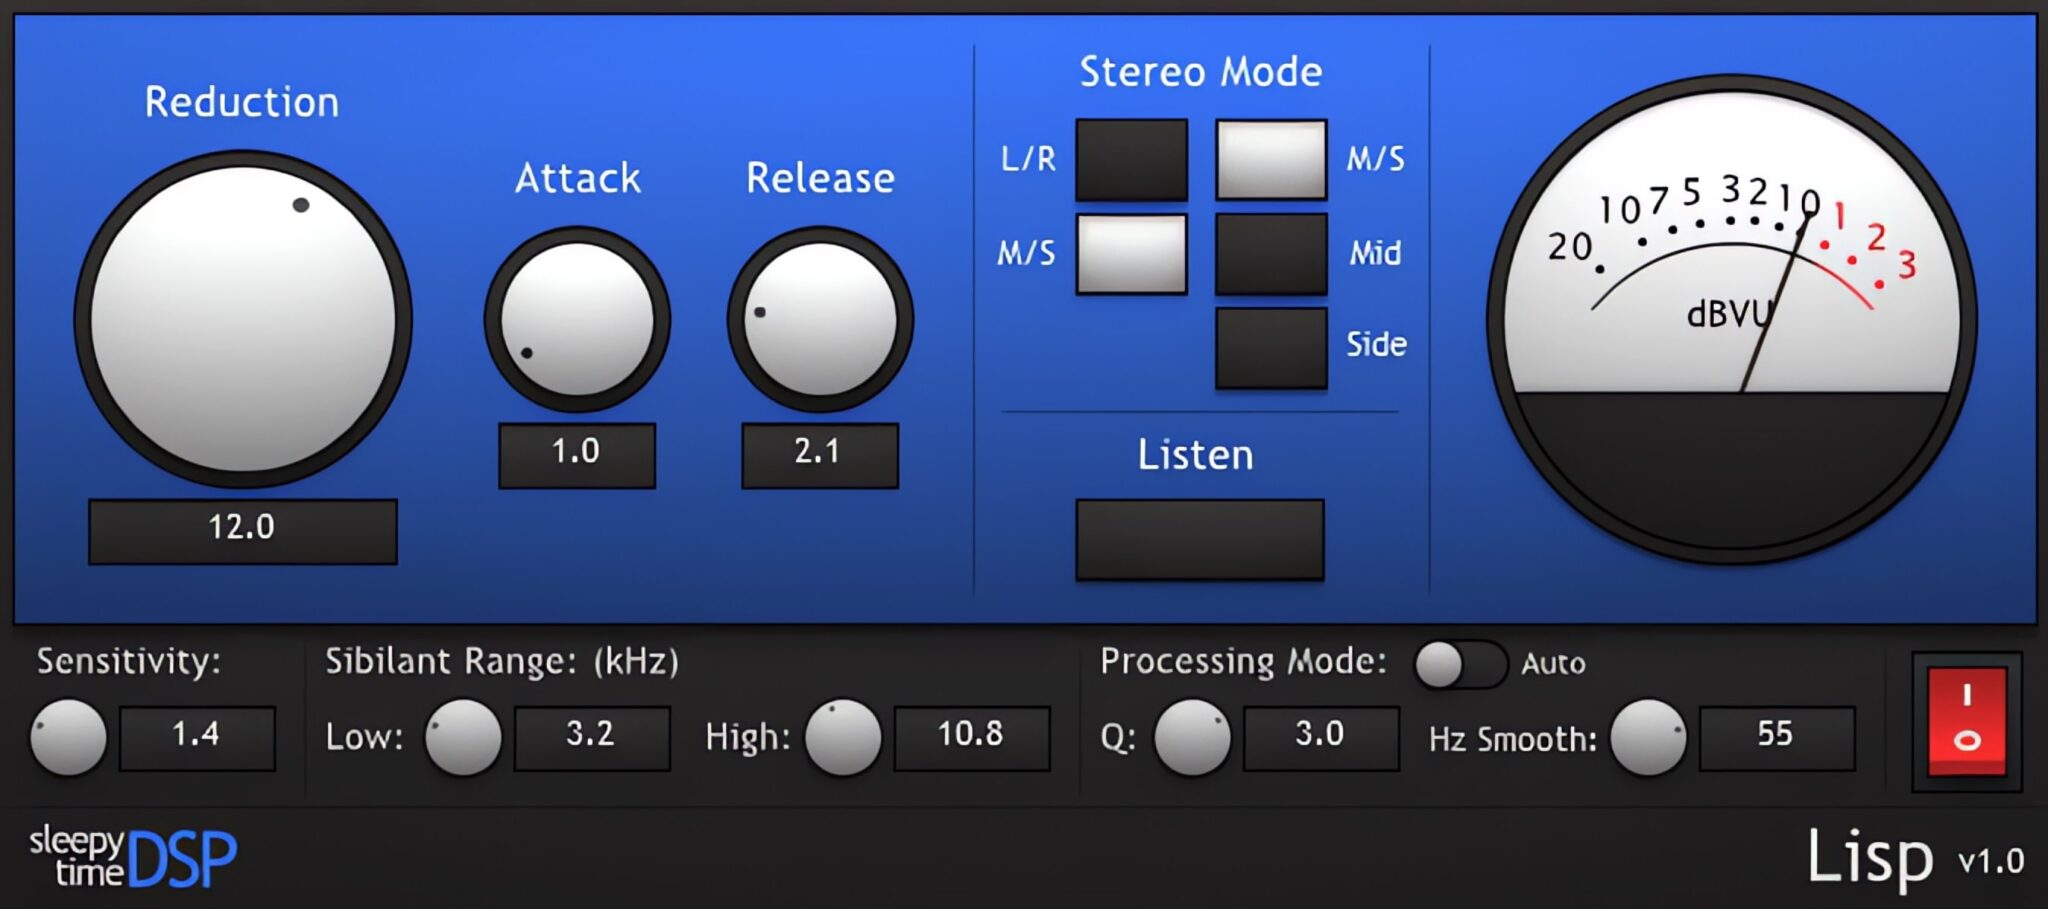Adjust the Reduction knob
The image size is (2048, 909).
tap(245, 320)
